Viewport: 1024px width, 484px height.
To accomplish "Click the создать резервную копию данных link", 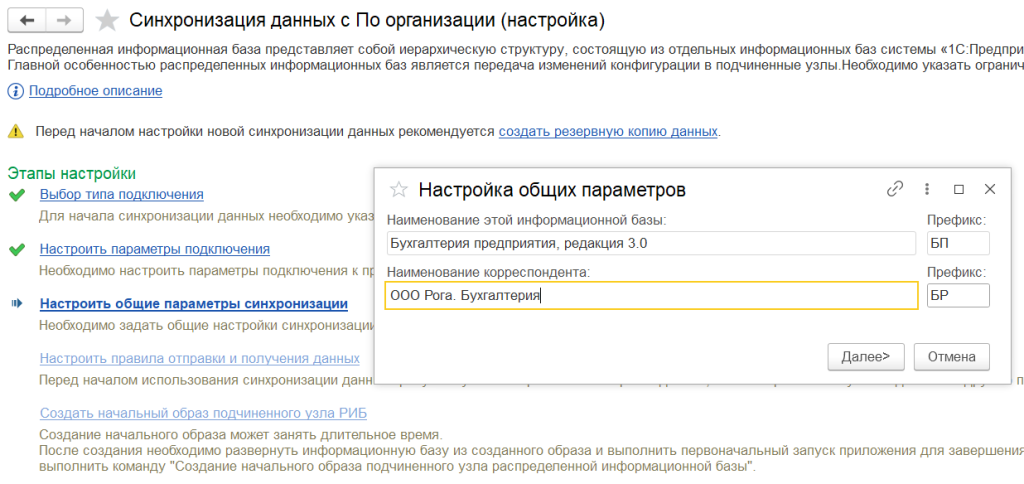I will (608, 131).
